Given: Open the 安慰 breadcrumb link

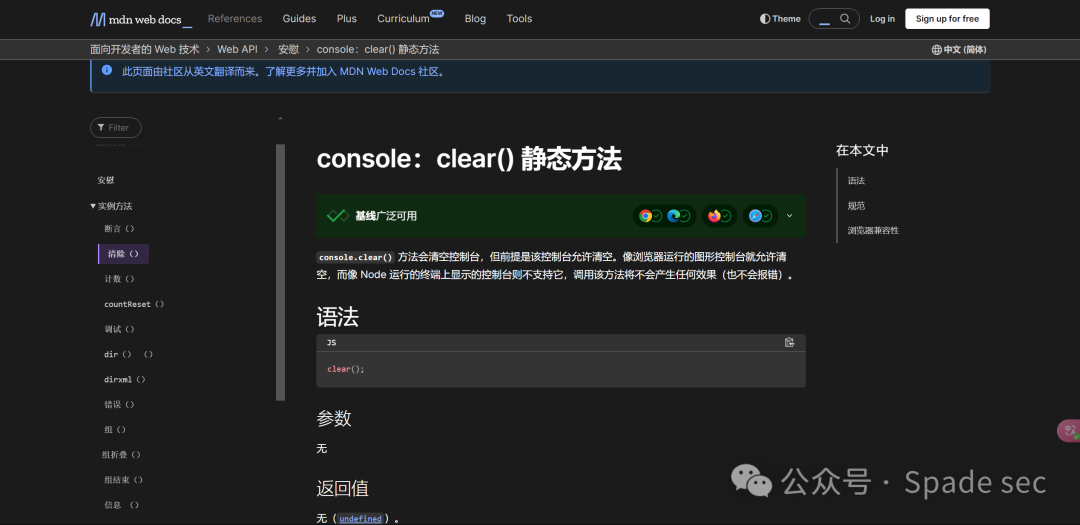Looking at the screenshot, I should (288, 50).
